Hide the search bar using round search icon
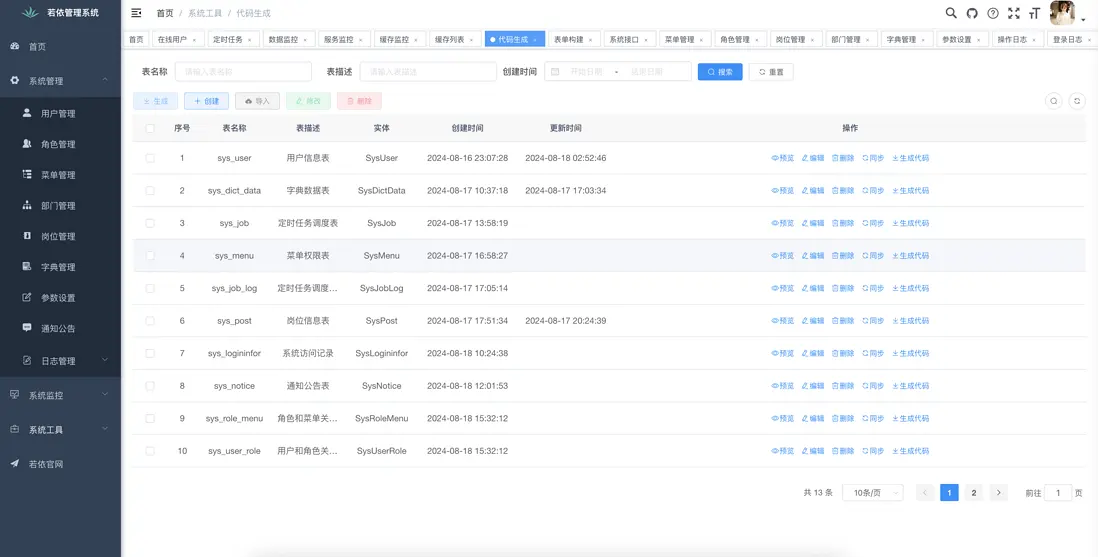Viewport: 1098px width, 557px height. point(1053,101)
